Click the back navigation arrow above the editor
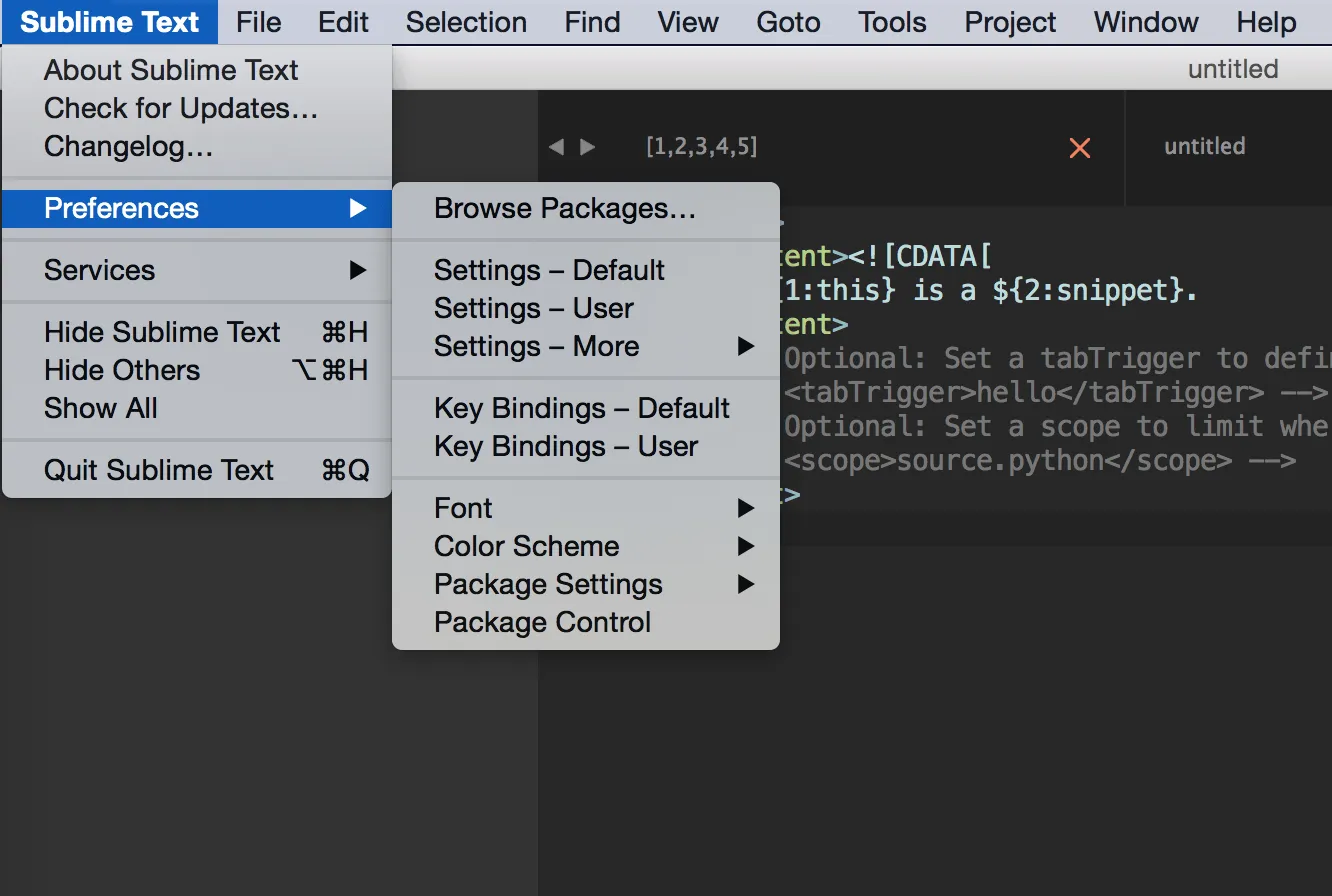The width and height of the screenshot is (1332, 896). (x=557, y=146)
